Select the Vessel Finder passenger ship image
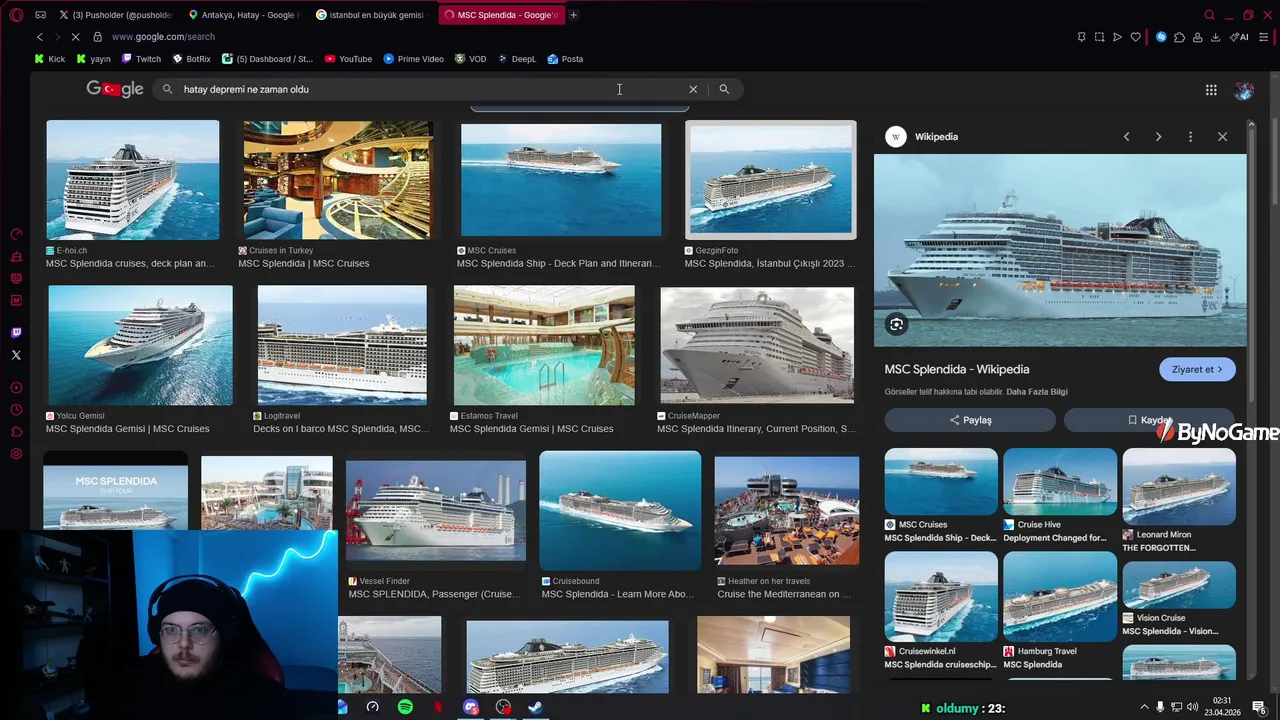Image resolution: width=1280 pixels, height=720 pixels. pyautogui.click(x=436, y=511)
